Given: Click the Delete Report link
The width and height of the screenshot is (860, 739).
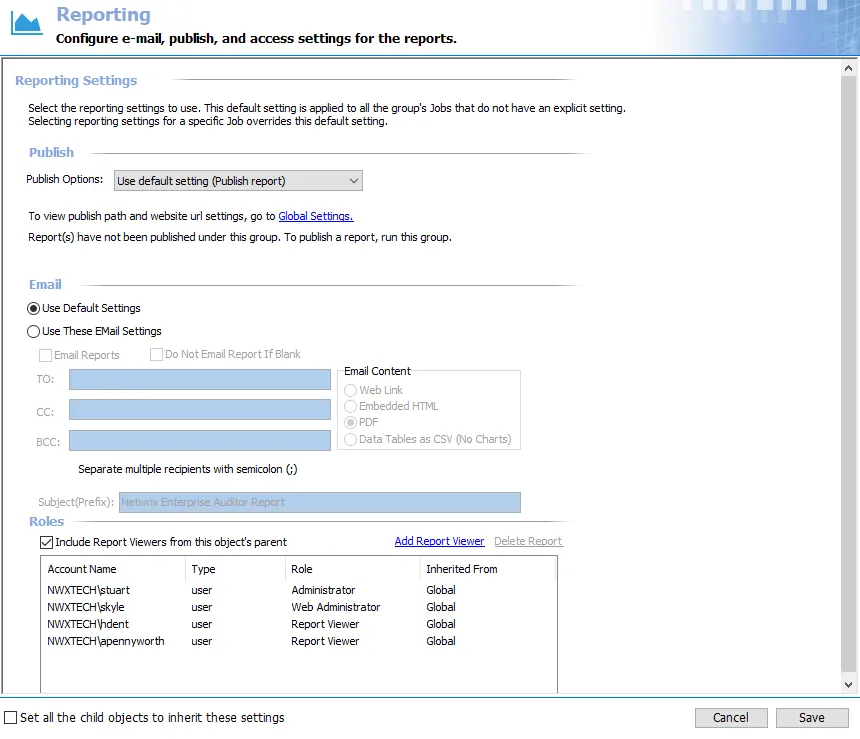Looking at the screenshot, I should click(x=528, y=541).
